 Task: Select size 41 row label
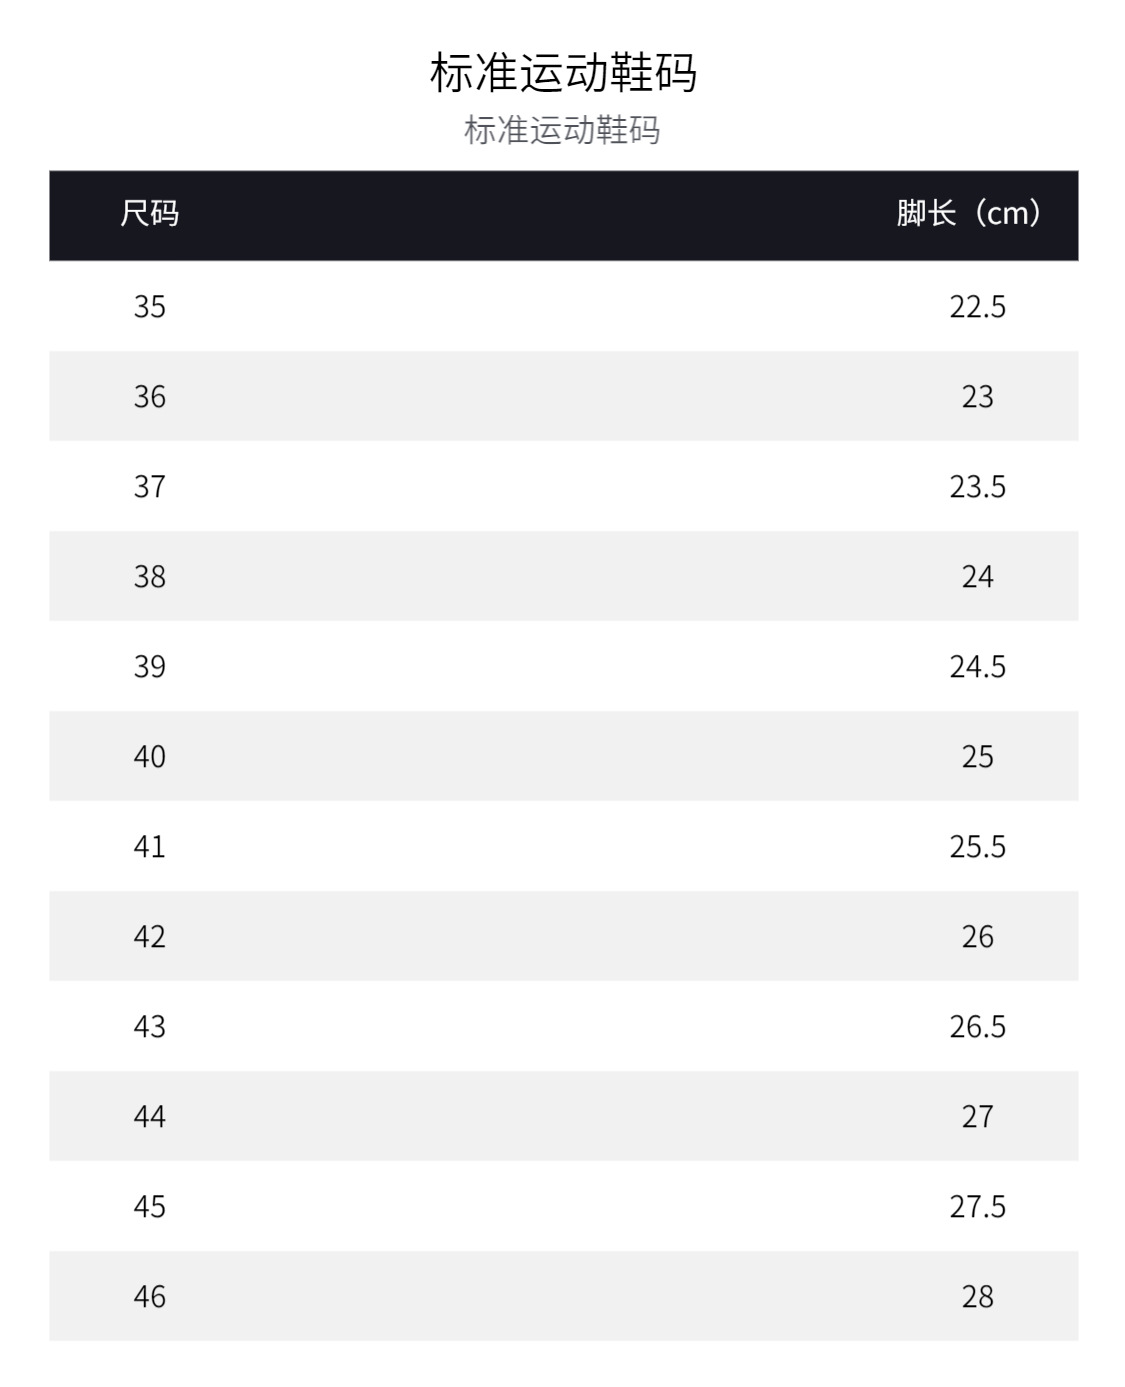[x=150, y=846]
